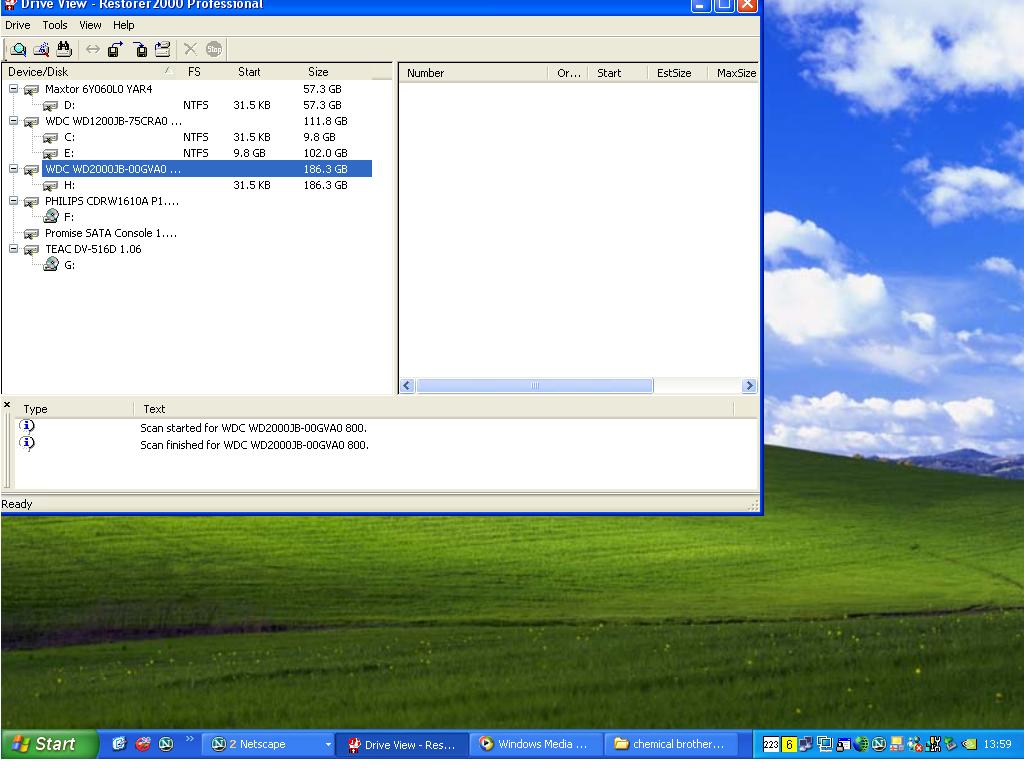Screen dimensions: 1024x768
Task: Switch to Windows Media taskbar button
Action: [534, 744]
